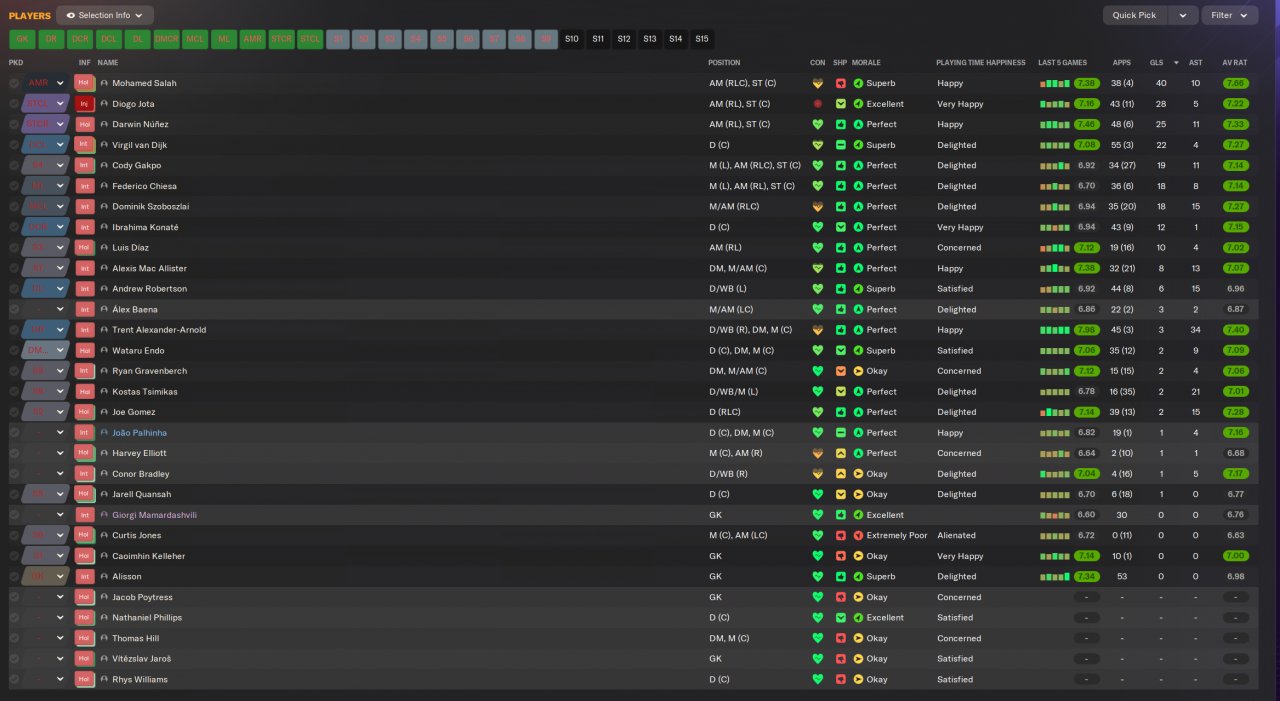Toggle selection tick for Curtis Jones
This screenshot has height=701, width=1280.
click(x=14, y=536)
